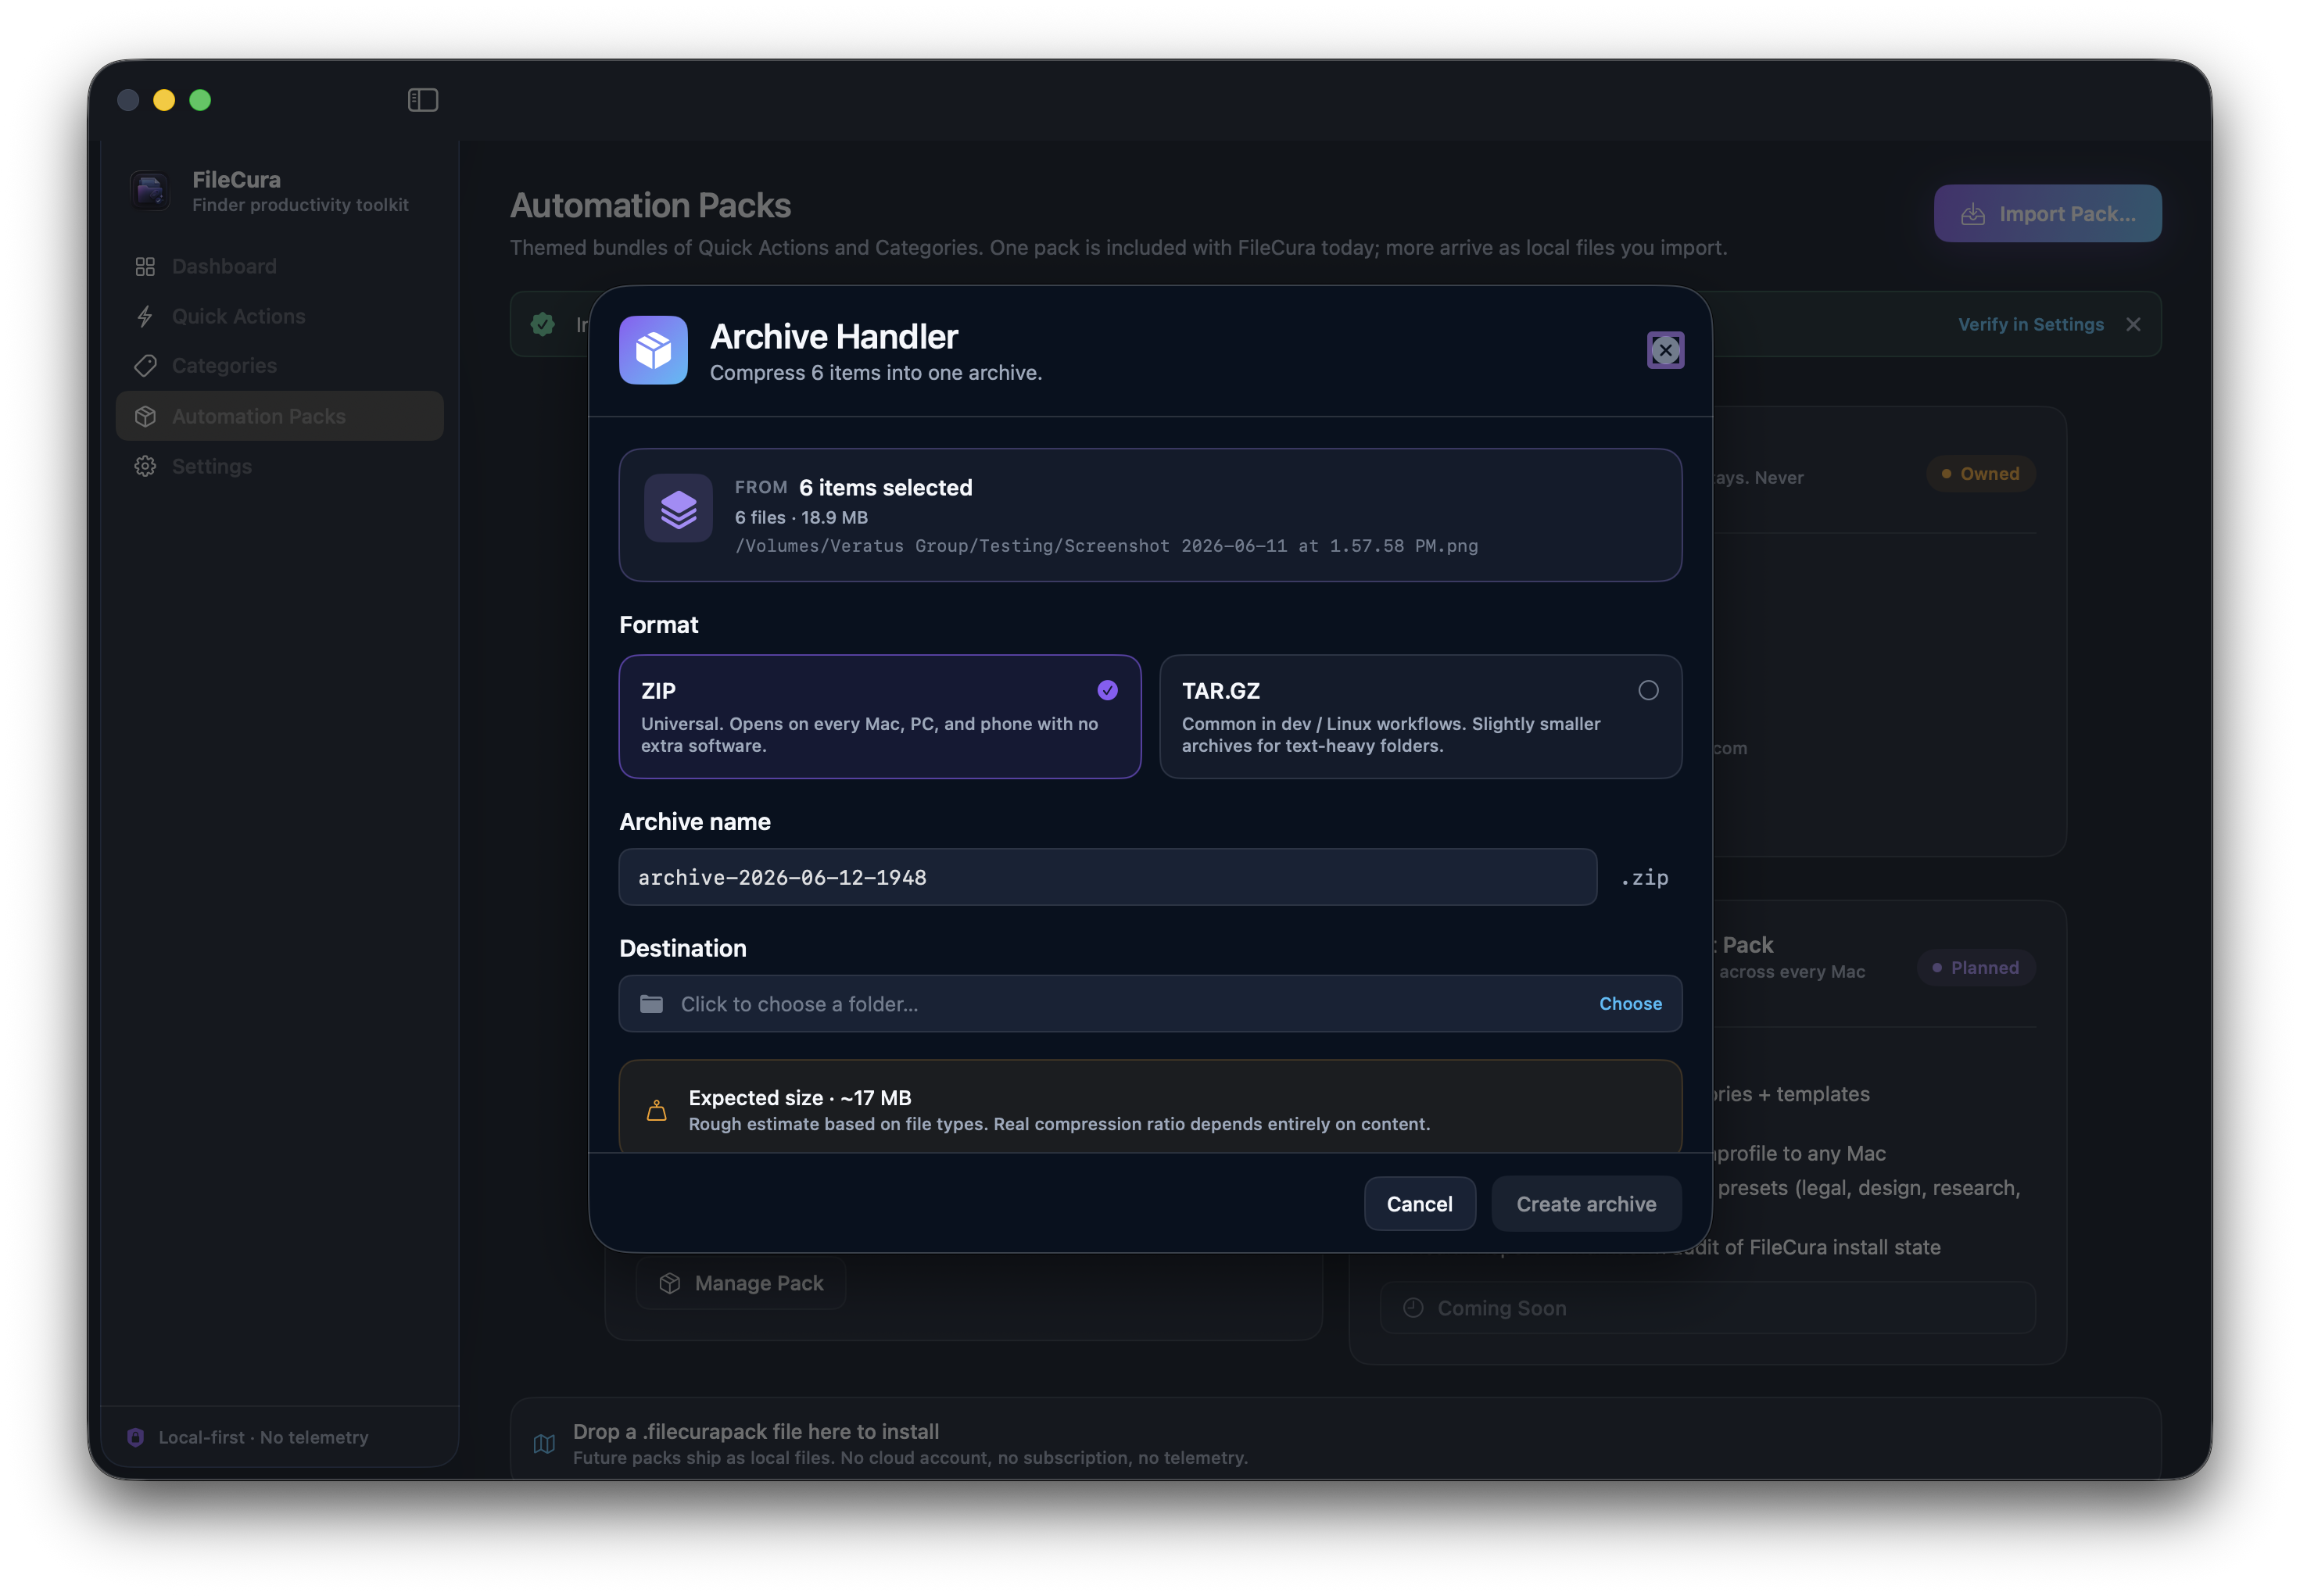Open Settings from the sidebar

[280, 466]
